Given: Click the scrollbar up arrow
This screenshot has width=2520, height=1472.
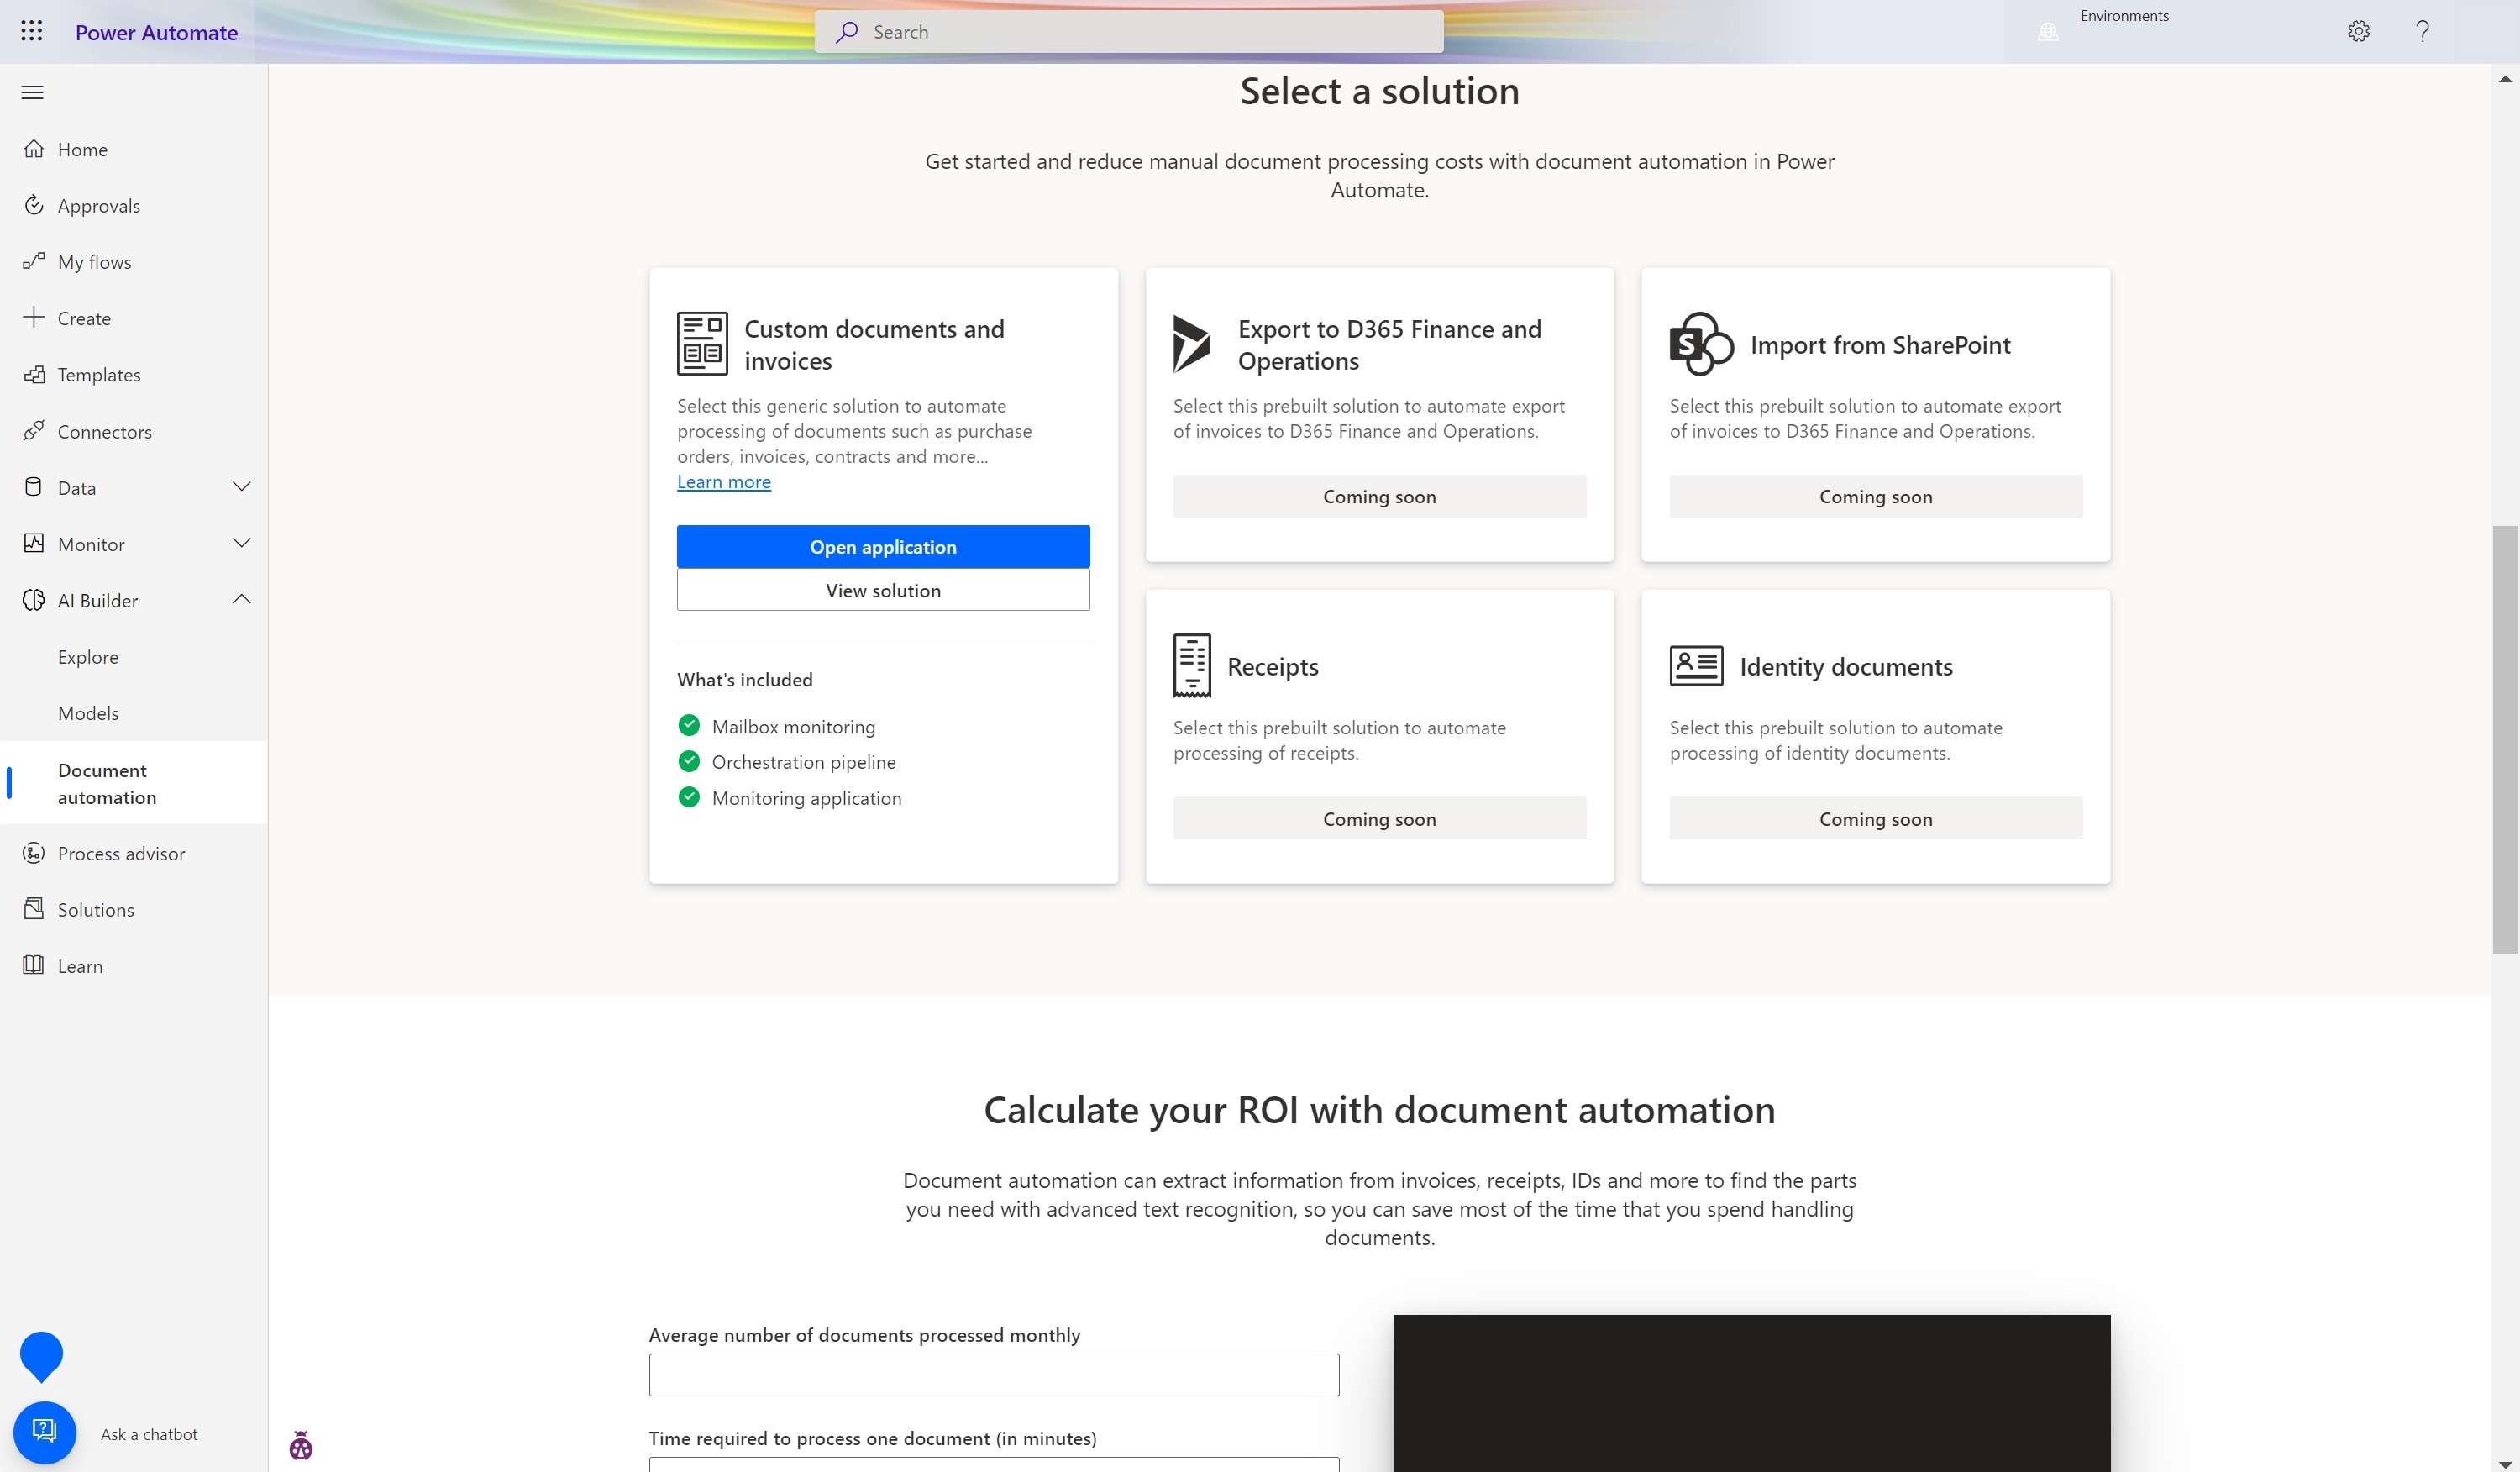Looking at the screenshot, I should pos(2505,78).
